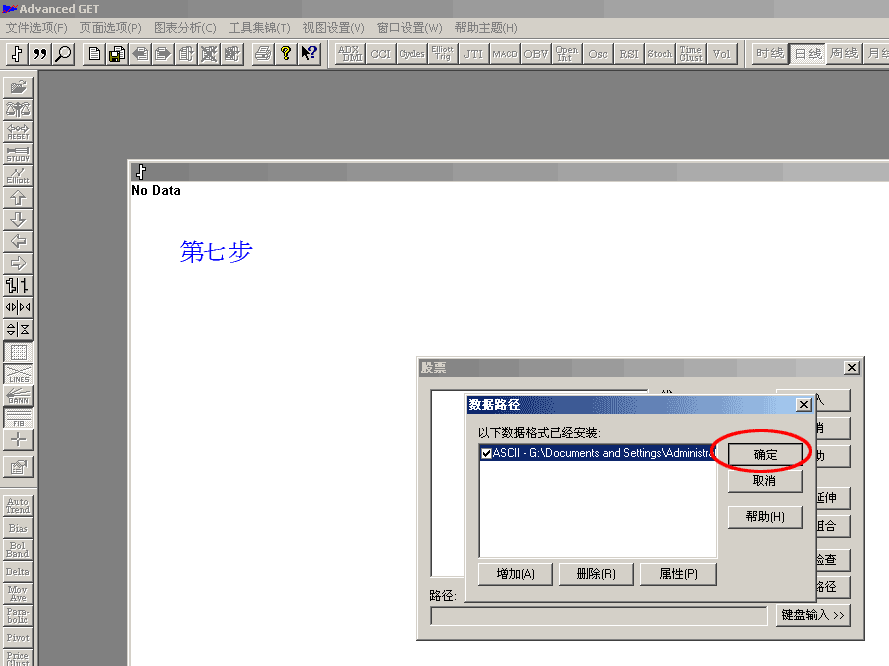
Task: Click the bar style sidebar icon
Action: tap(18, 286)
